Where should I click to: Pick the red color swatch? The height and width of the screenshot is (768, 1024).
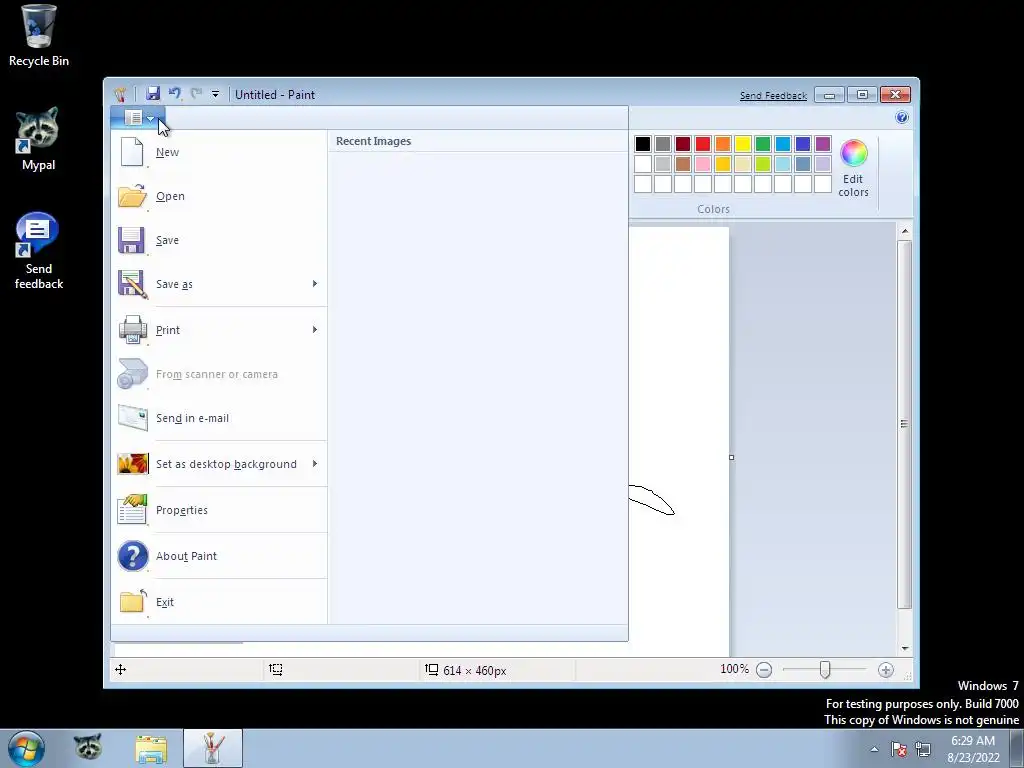click(x=703, y=144)
